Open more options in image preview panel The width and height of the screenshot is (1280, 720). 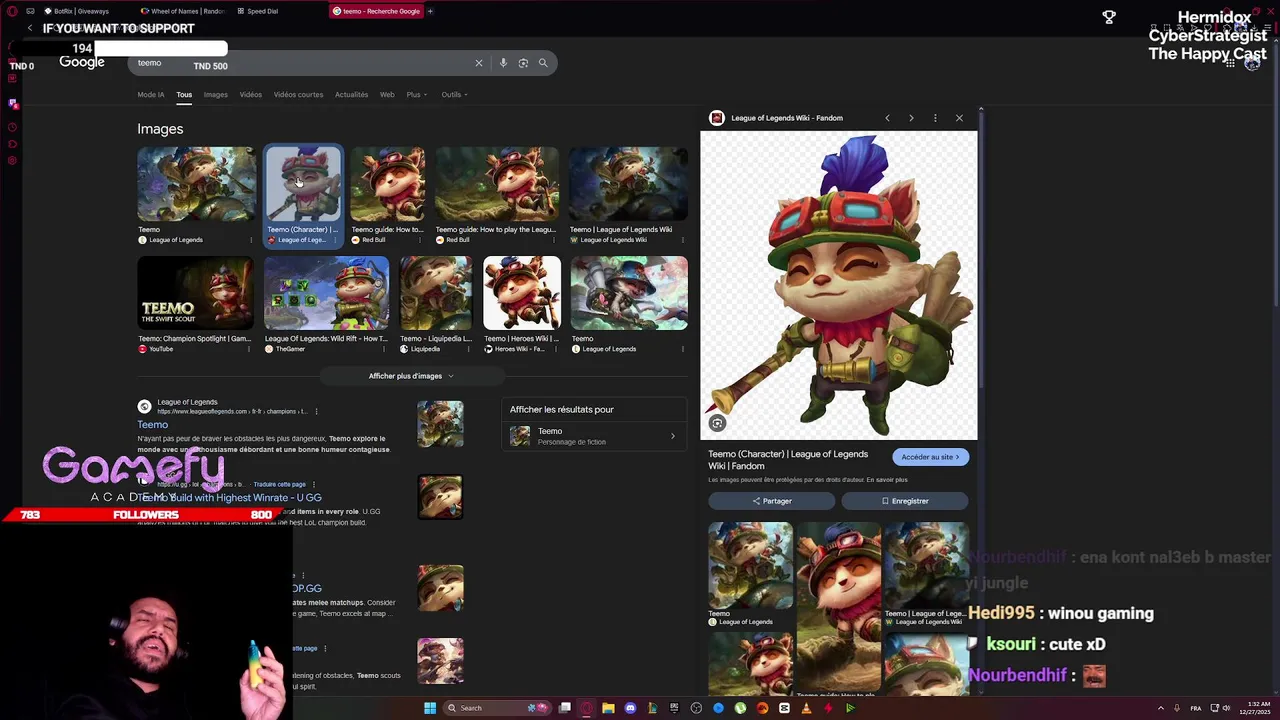click(x=935, y=118)
